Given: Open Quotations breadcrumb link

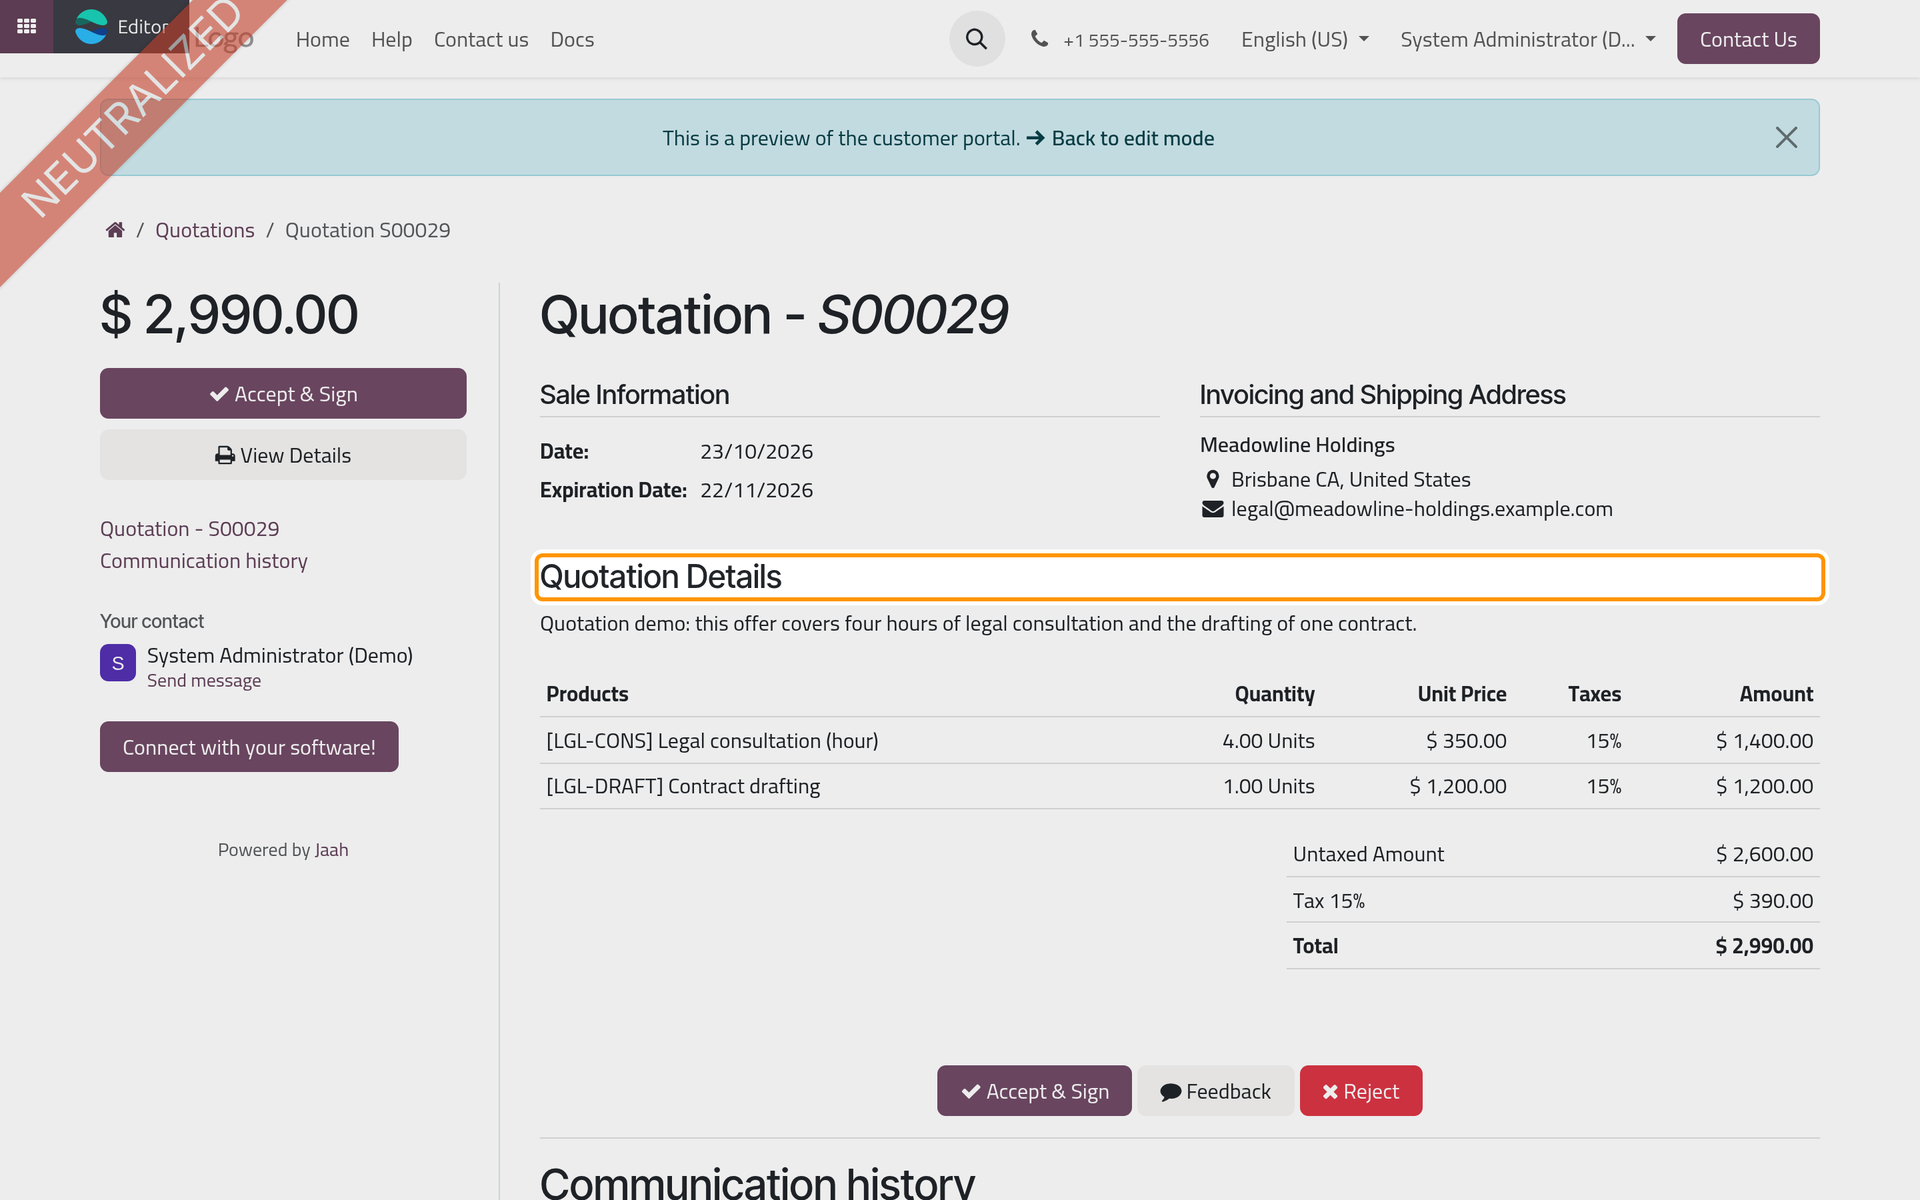Looking at the screenshot, I should (x=205, y=230).
